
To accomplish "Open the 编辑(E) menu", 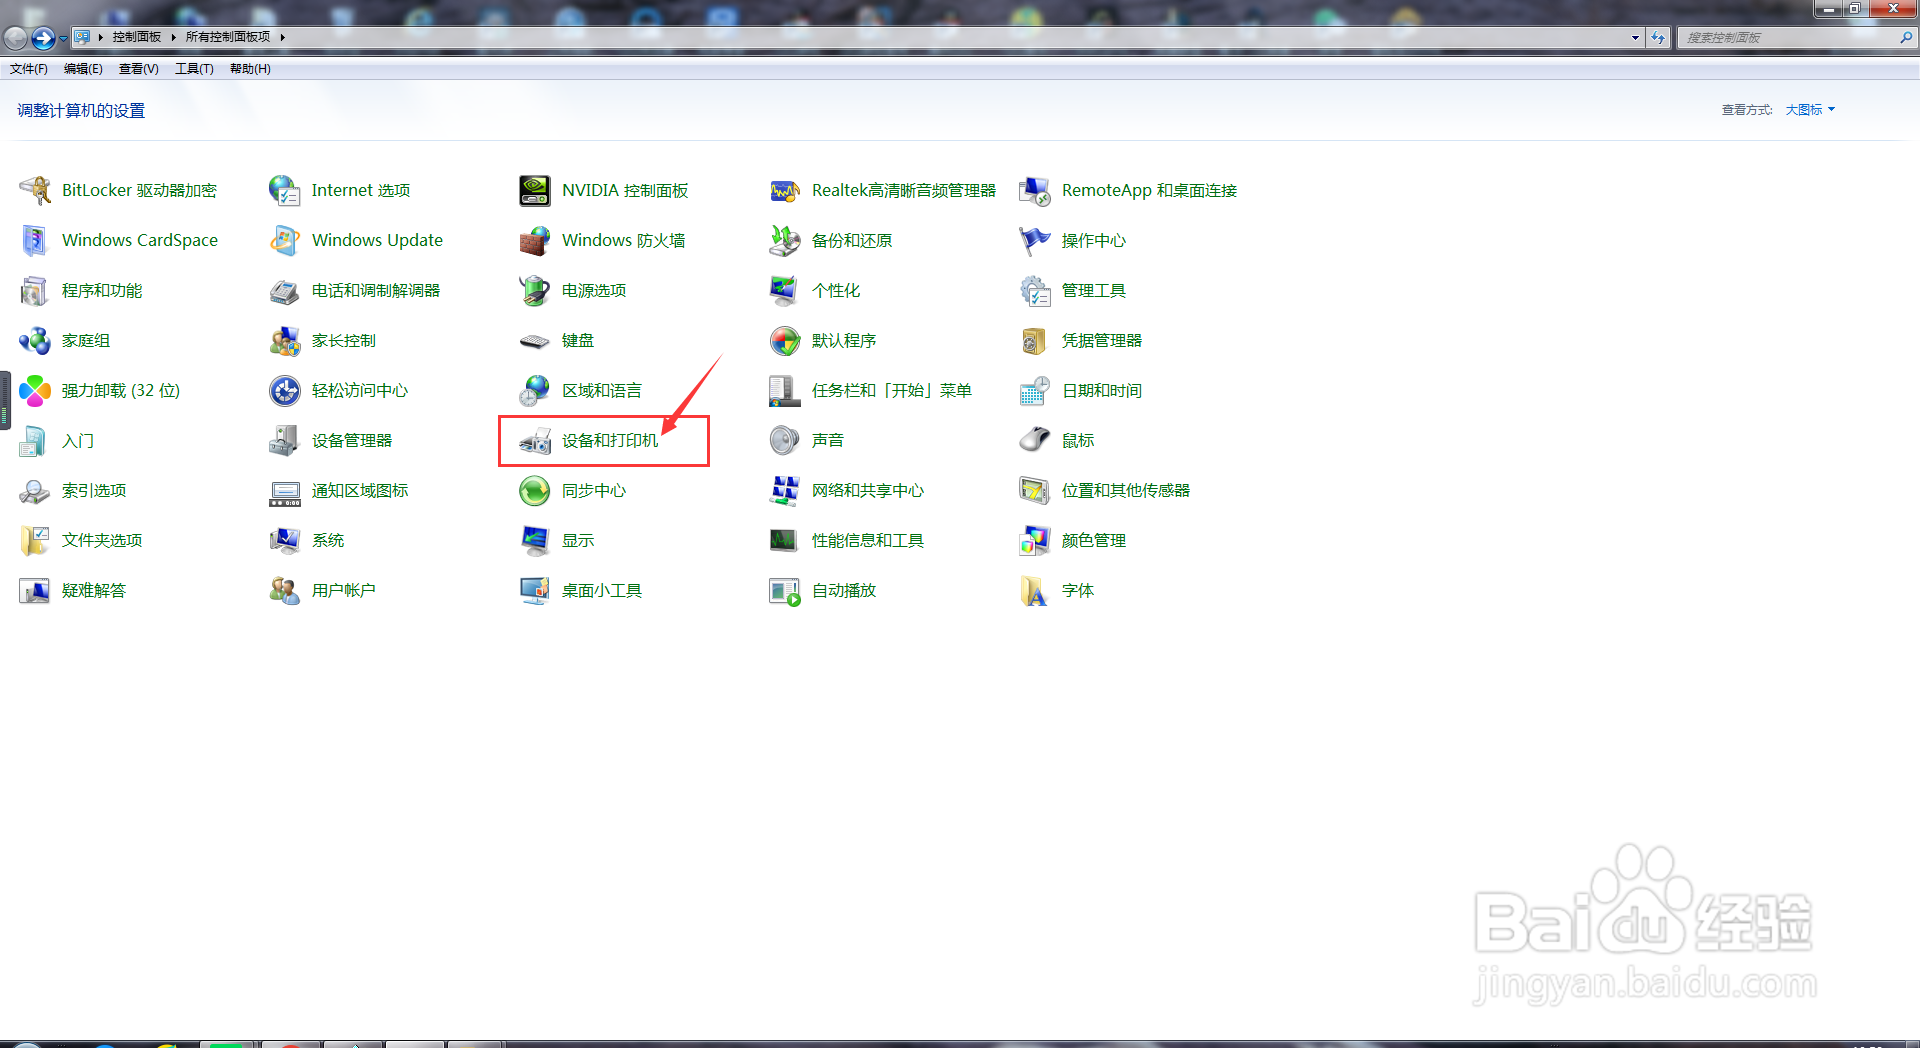I will [83, 69].
